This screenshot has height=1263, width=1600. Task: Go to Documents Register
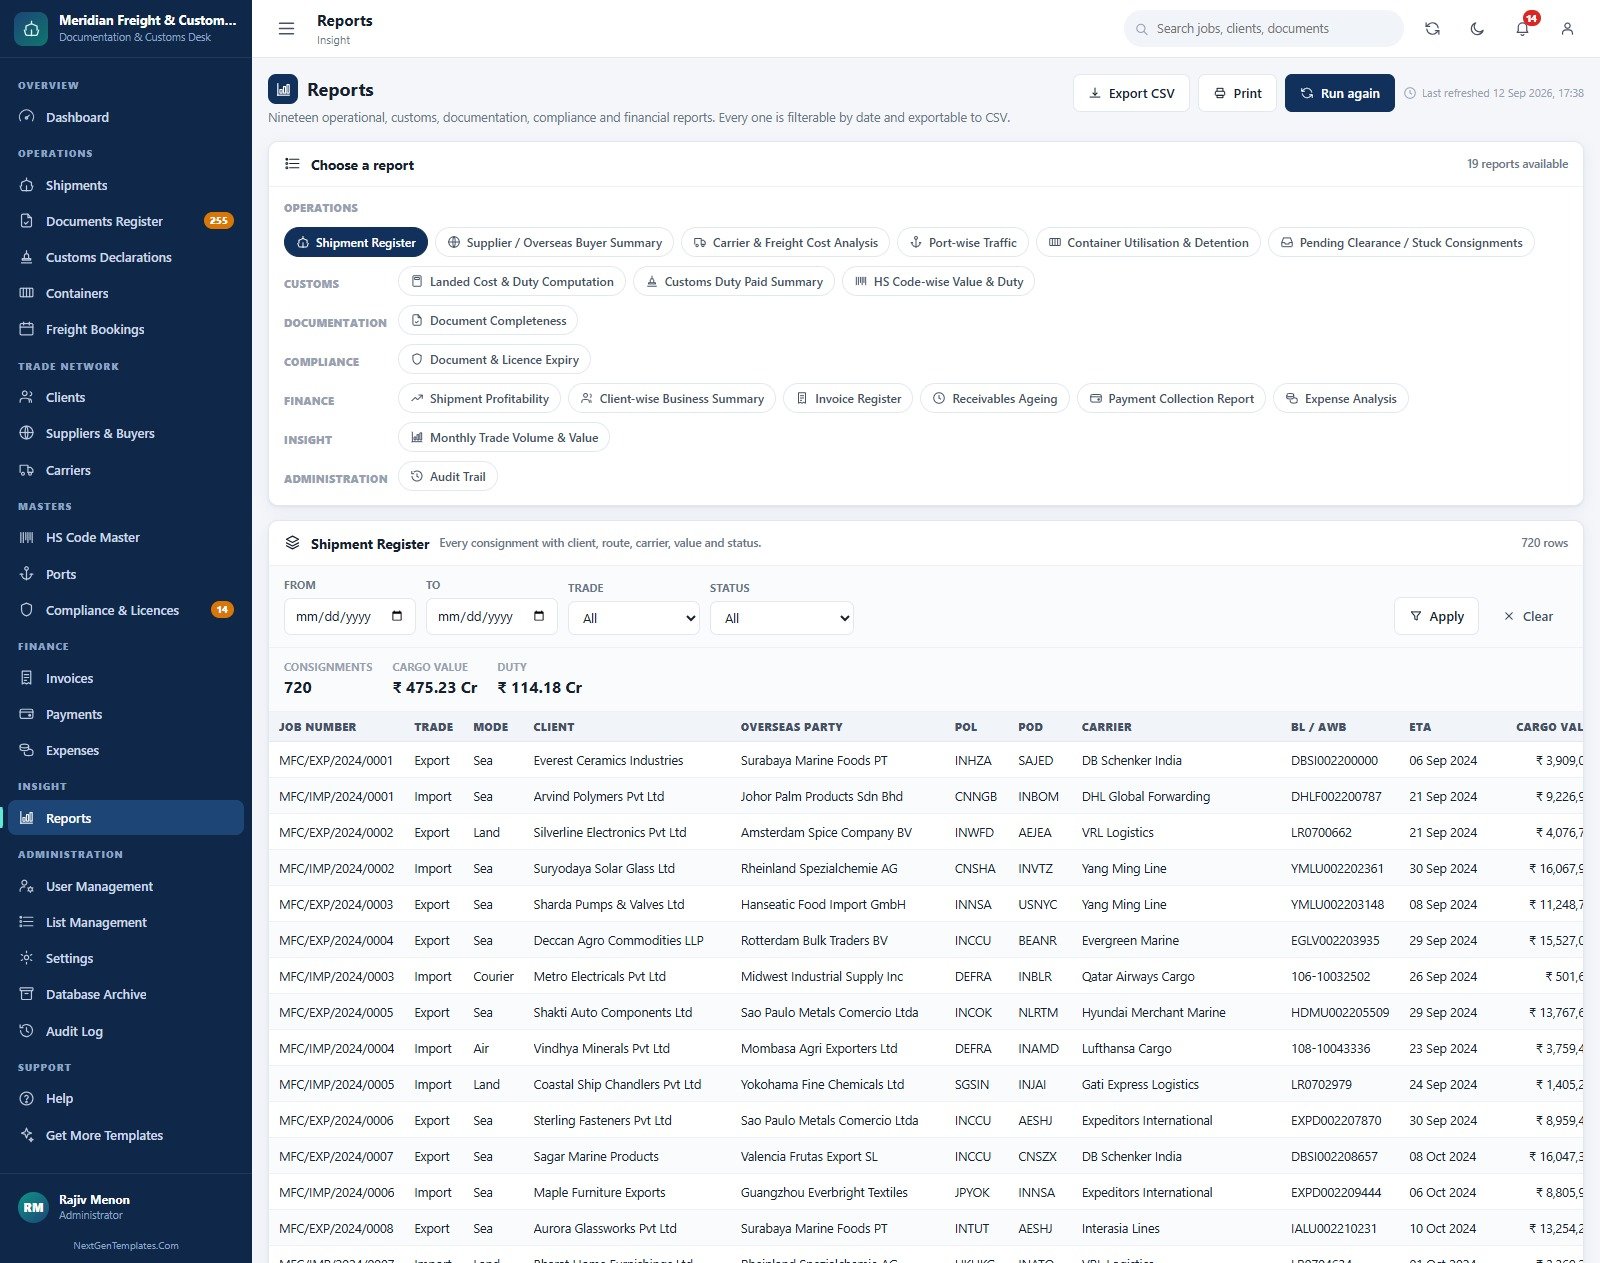tap(126, 221)
